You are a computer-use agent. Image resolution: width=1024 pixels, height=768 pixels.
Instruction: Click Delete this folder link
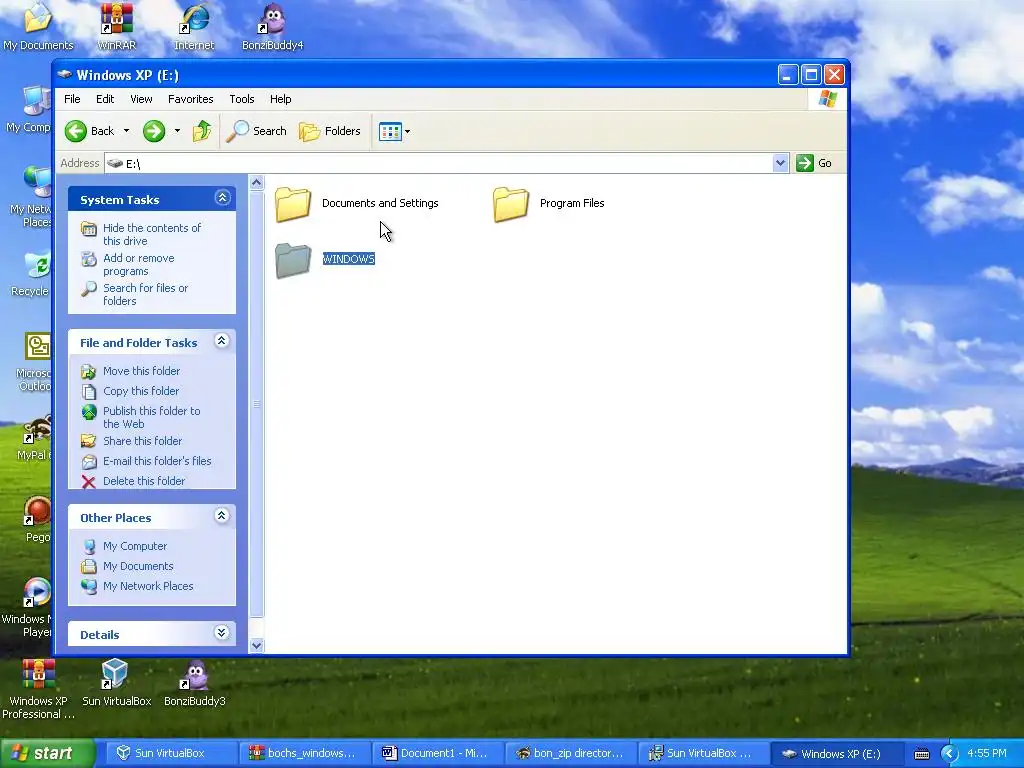pos(144,481)
